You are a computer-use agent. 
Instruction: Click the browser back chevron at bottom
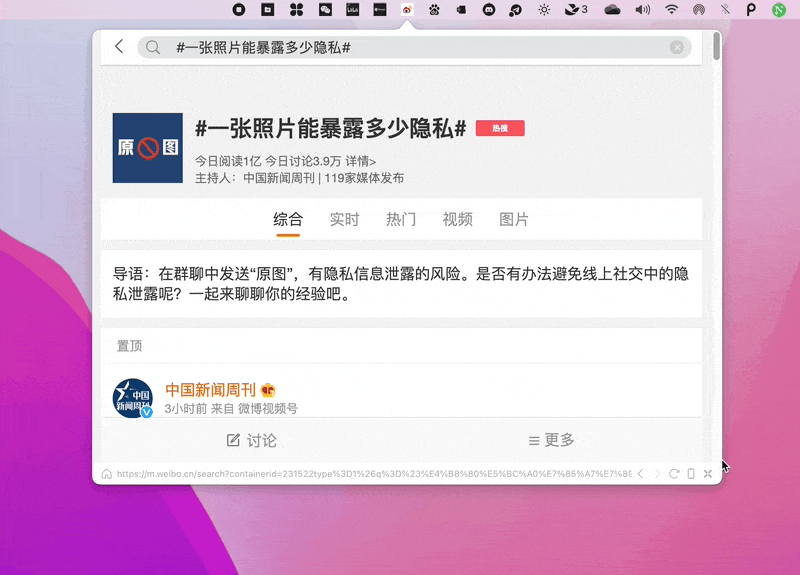pyautogui.click(x=640, y=474)
